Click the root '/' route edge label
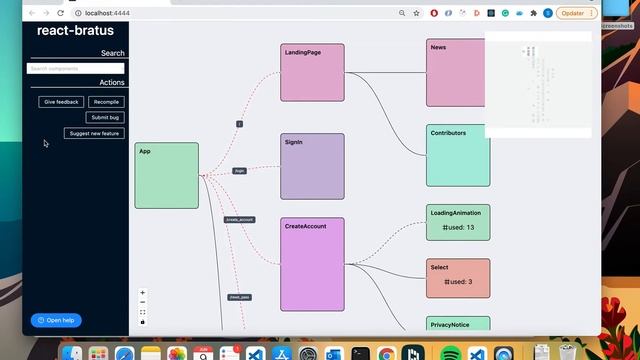The width and height of the screenshot is (640, 360). [240, 124]
